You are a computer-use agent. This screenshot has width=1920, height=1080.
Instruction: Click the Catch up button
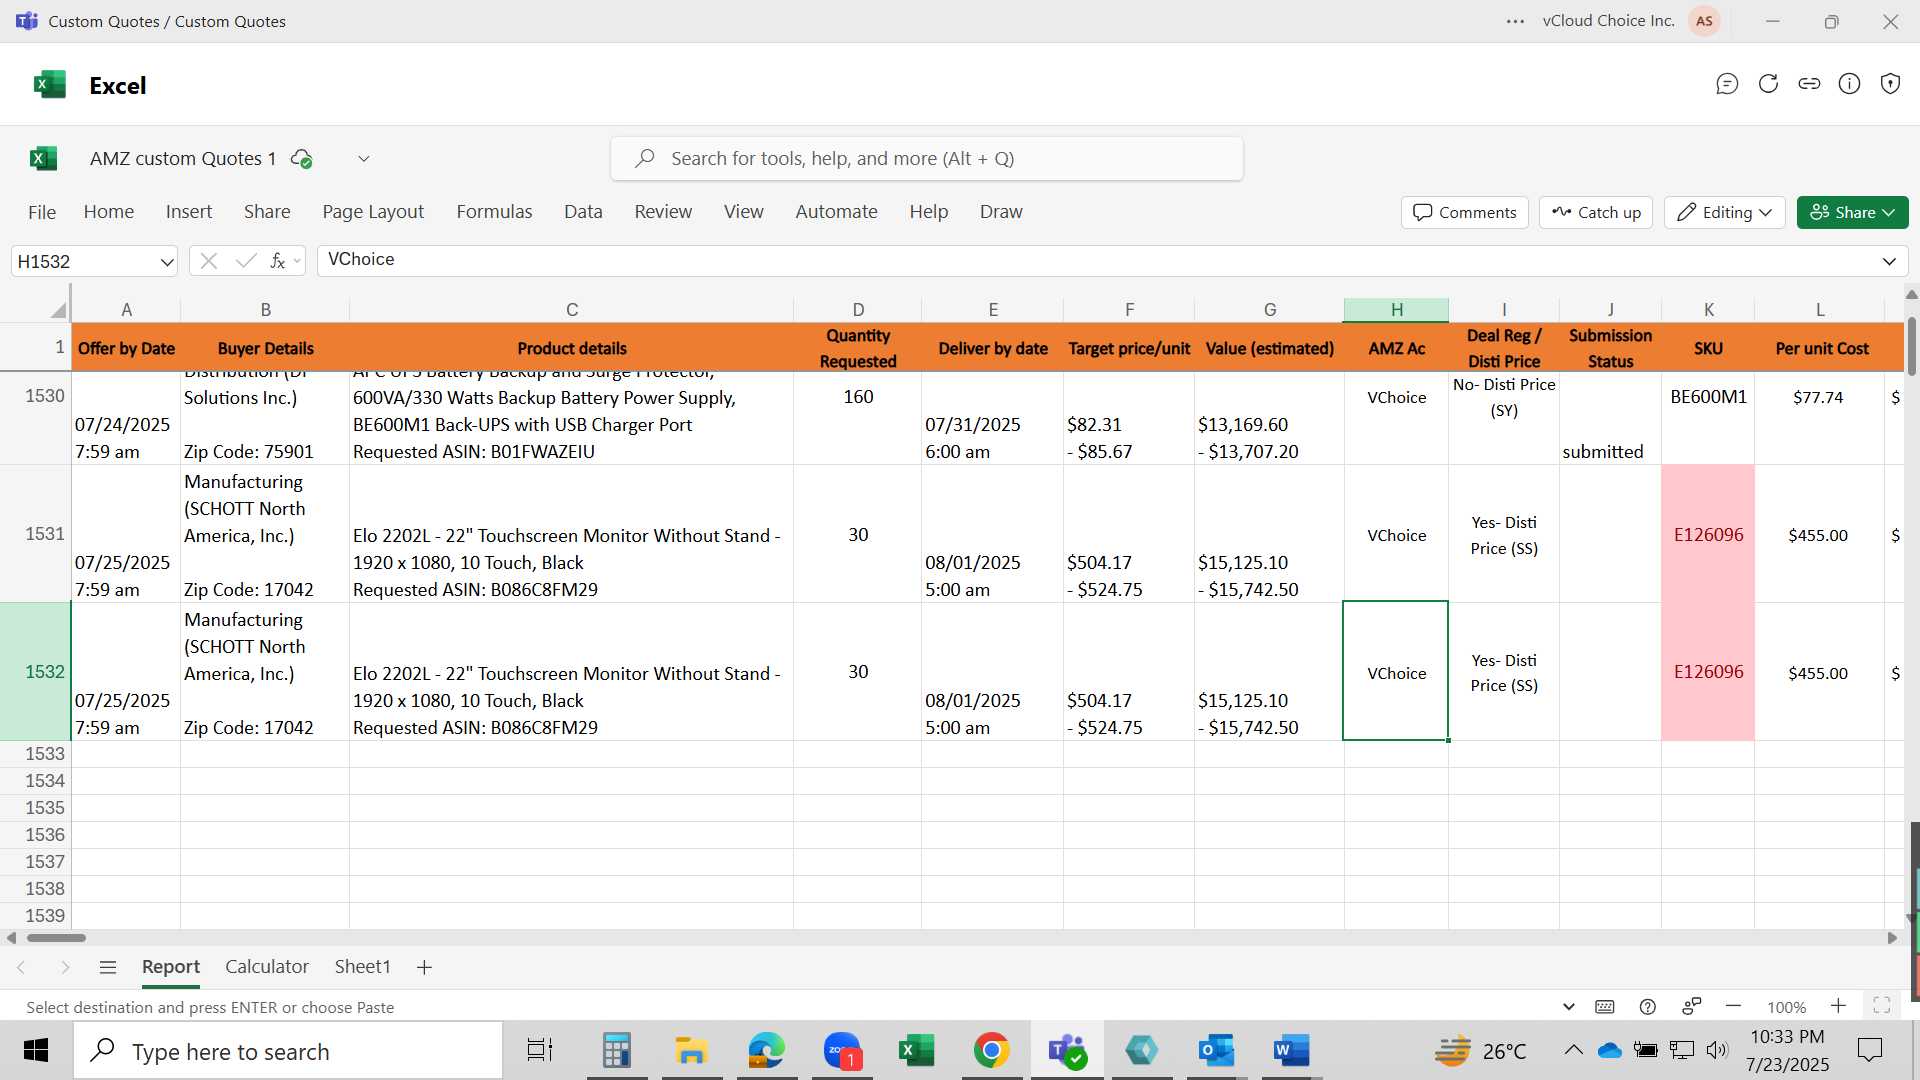[x=1596, y=212]
